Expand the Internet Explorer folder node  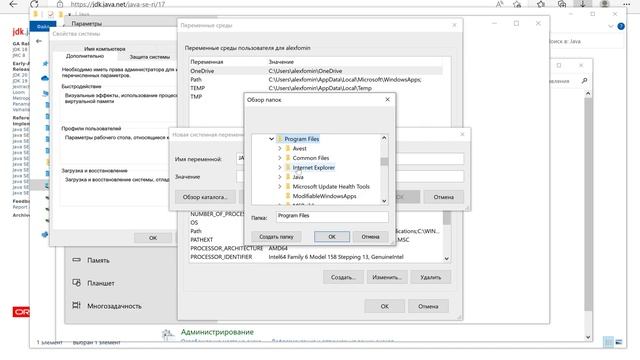coord(280,167)
